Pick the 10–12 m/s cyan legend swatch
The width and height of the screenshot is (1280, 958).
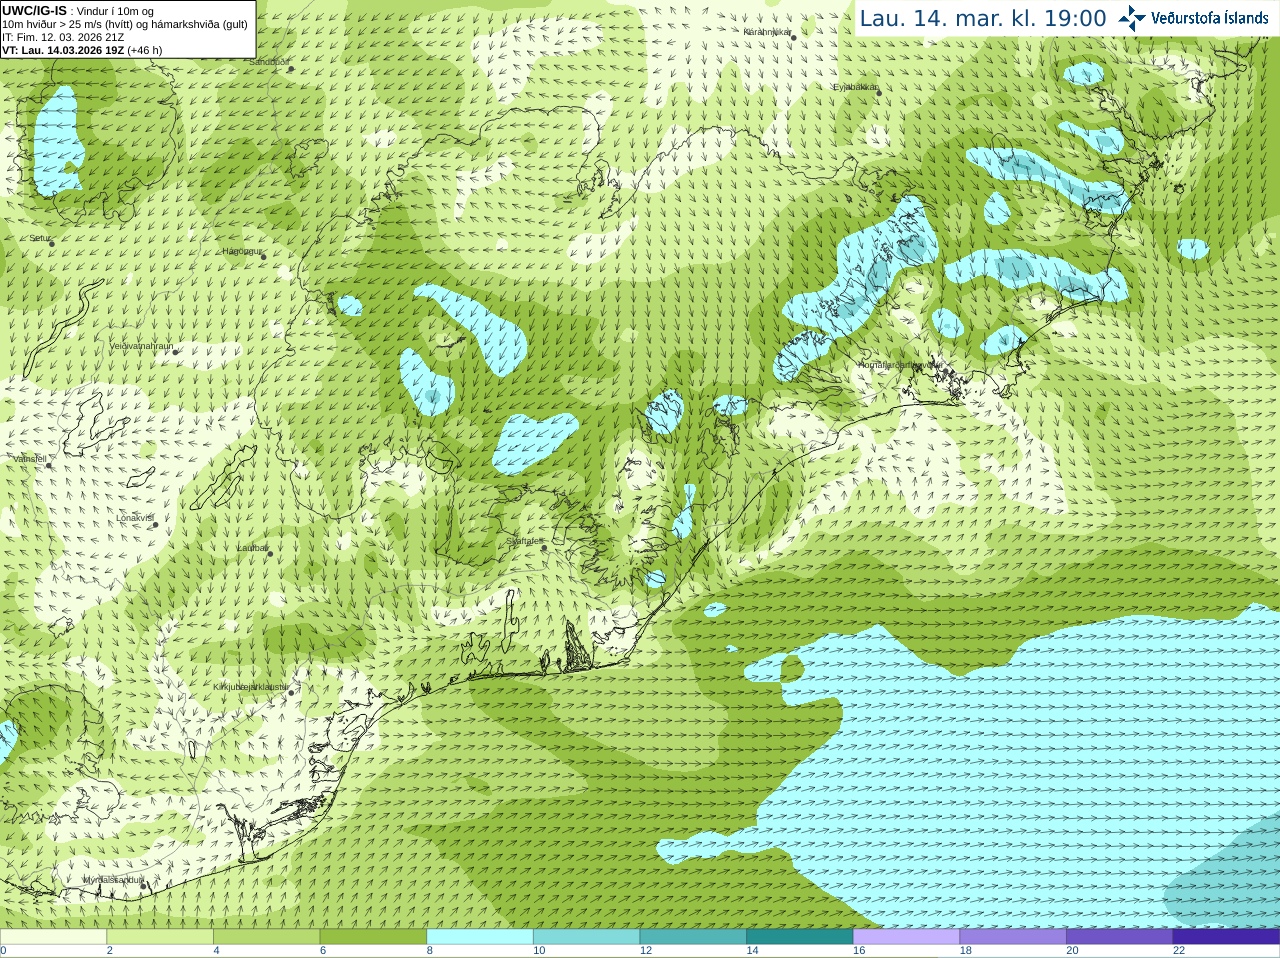click(x=586, y=937)
